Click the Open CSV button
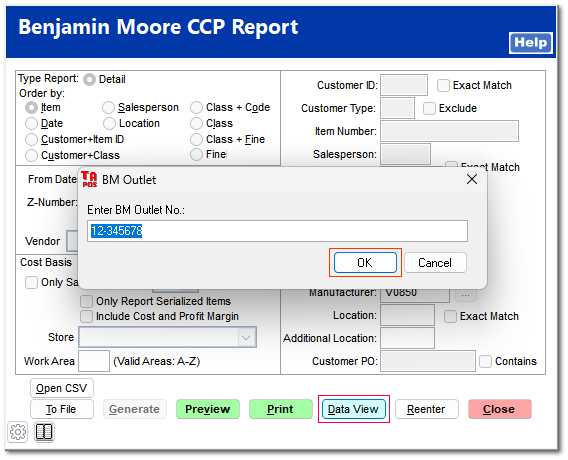Viewport: 568px width, 460px height. (x=62, y=388)
